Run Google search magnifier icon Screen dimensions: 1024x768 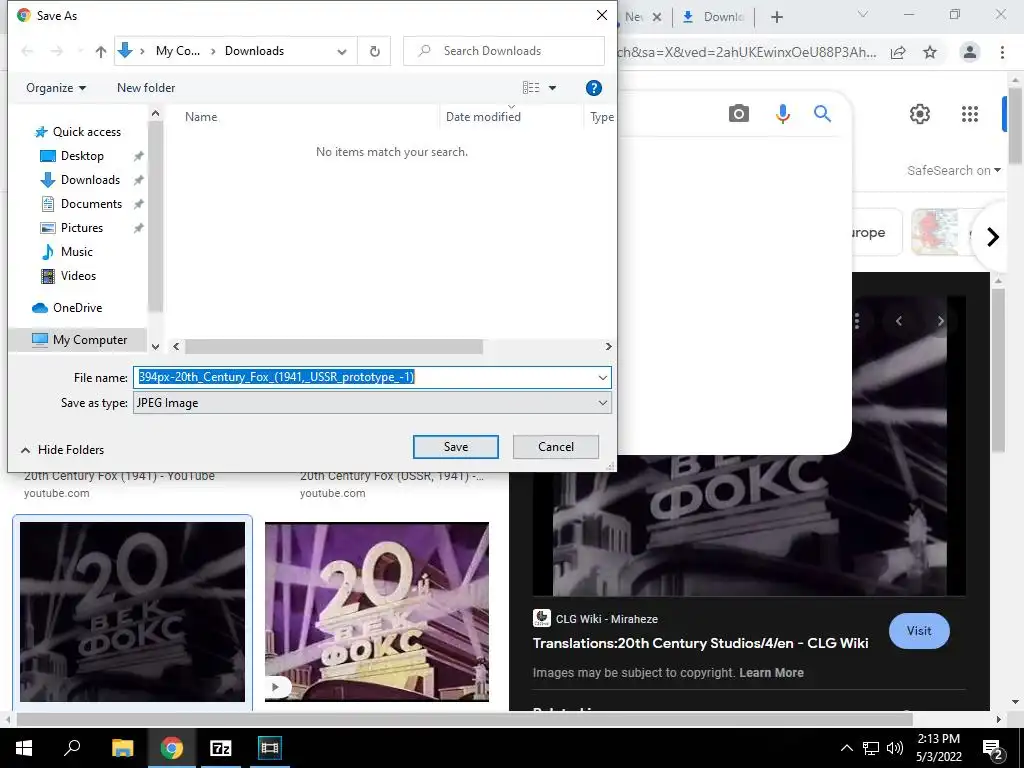[x=822, y=114]
